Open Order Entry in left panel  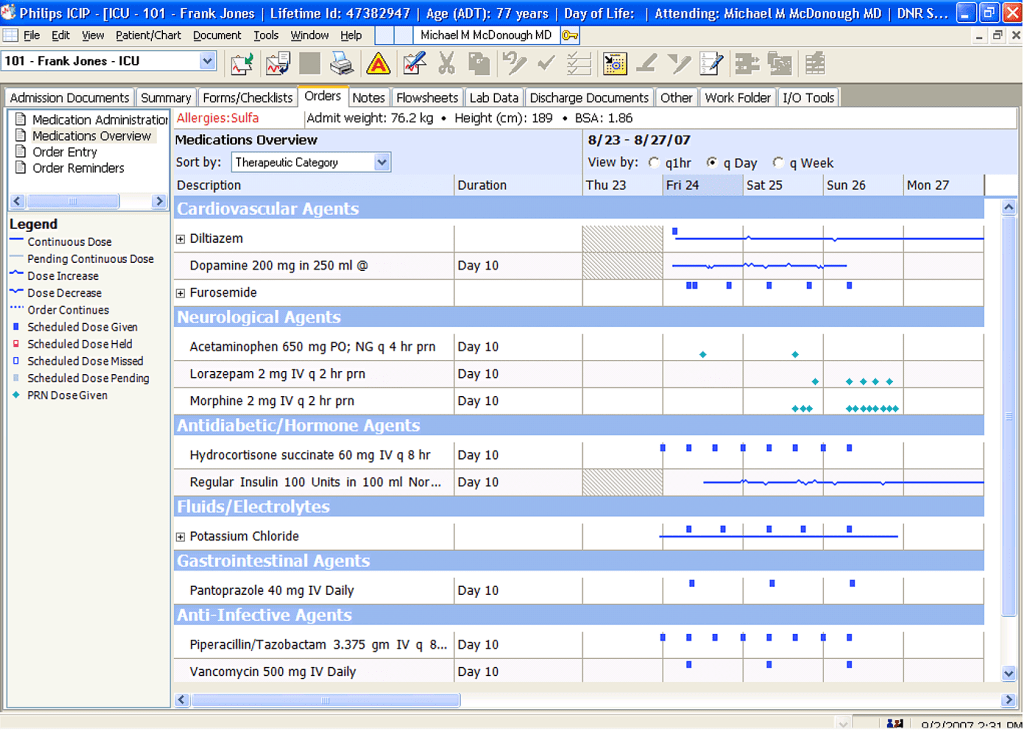click(64, 152)
